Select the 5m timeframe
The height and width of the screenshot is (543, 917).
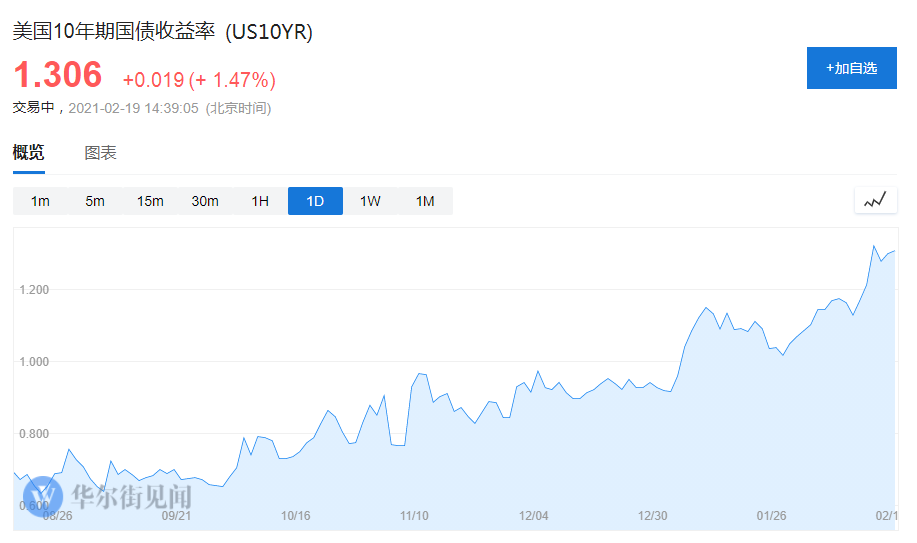tap(95, 201)
